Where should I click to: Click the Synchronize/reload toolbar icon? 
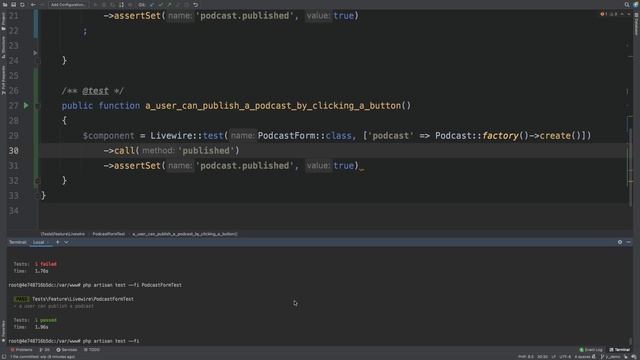point(22,4)
